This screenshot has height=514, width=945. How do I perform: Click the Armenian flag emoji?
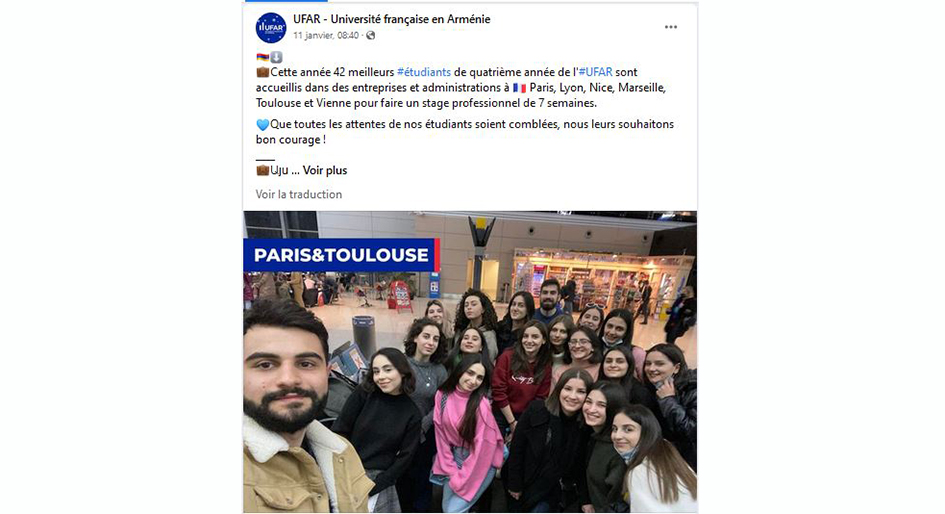pyautogui.click(x=262, y=57)
